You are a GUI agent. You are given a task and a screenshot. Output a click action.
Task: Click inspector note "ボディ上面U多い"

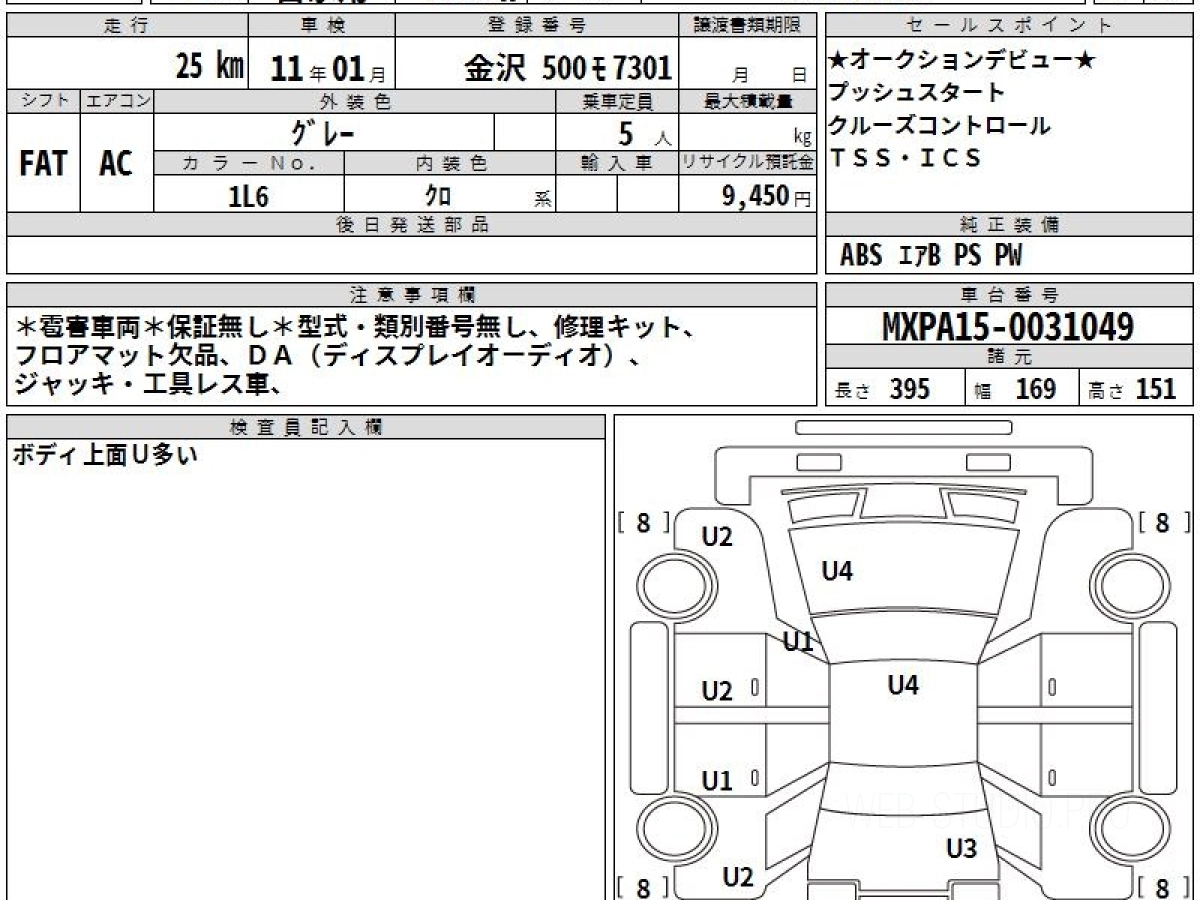coord(106,456)
